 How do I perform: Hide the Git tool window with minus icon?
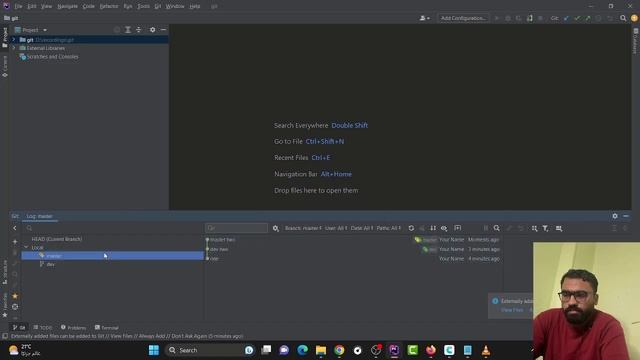coord(626,216)
